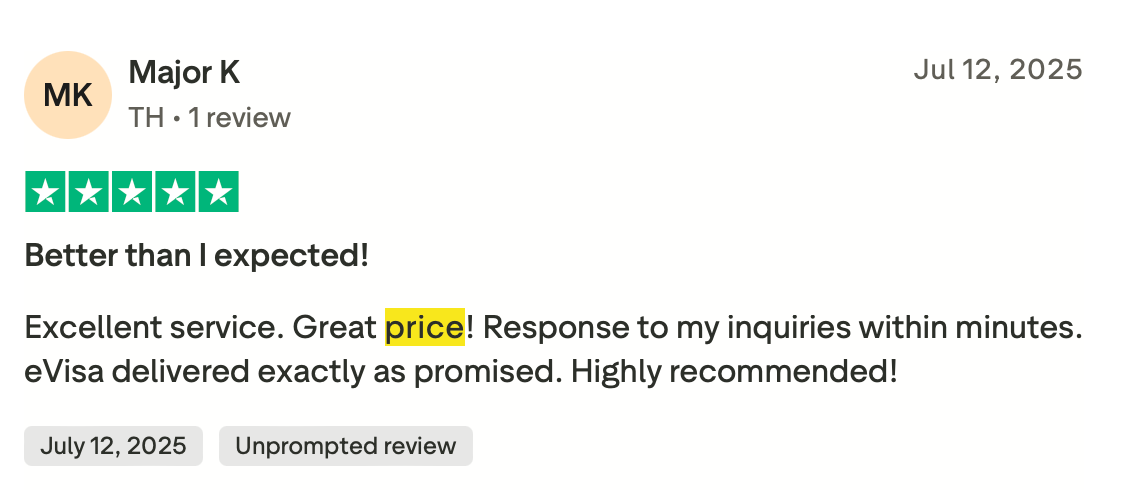Click the TH country code

click(146, 118)
